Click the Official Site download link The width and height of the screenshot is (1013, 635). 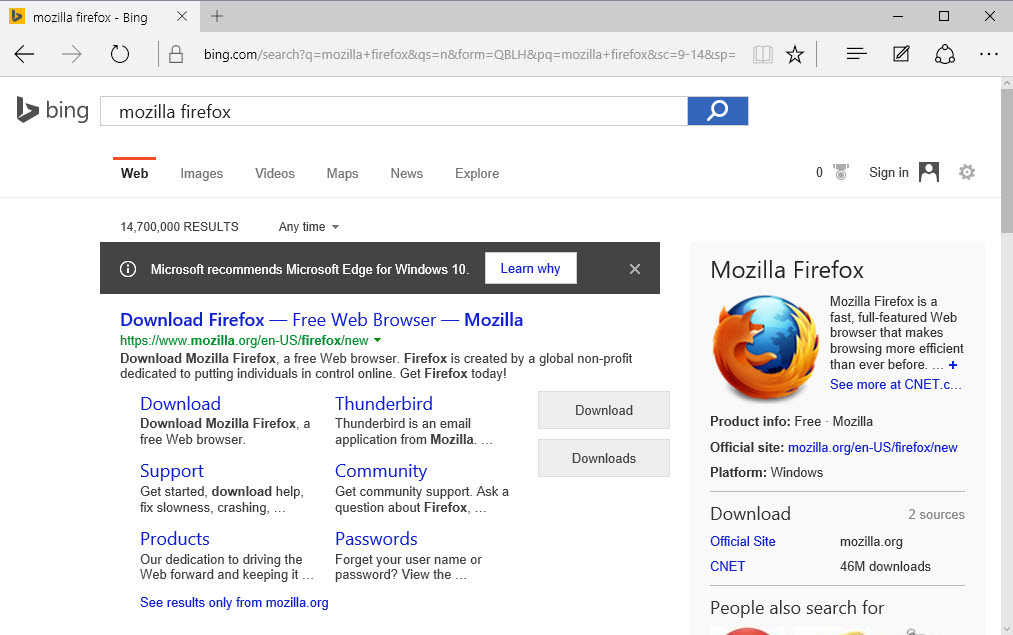(x=743, y=541)
